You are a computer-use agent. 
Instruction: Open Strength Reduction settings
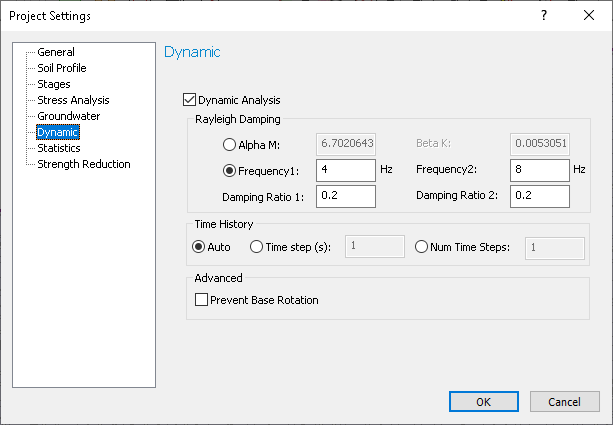[x=84, y=164]
